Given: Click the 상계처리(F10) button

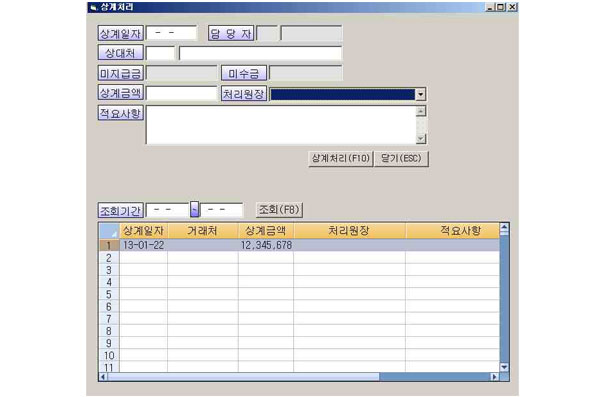Looking at the screenshot, I should click(341, 158).
